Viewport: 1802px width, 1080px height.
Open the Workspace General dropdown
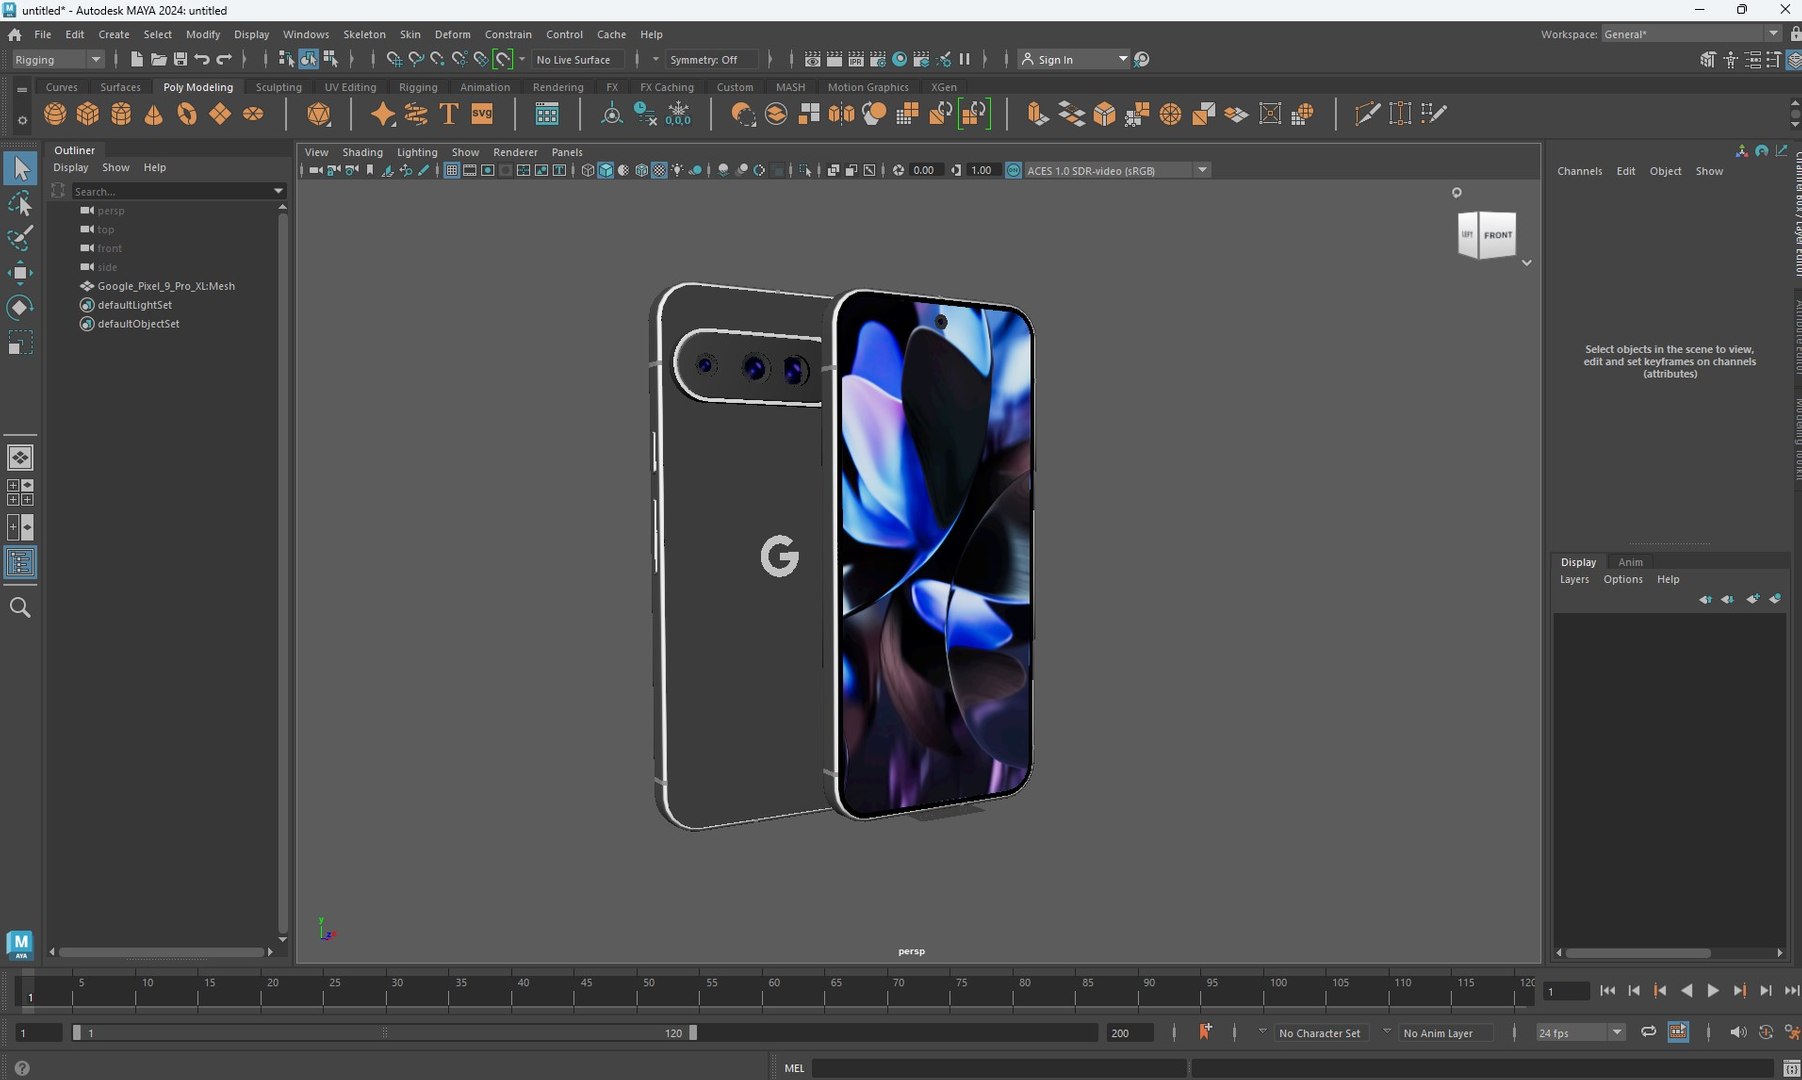1773,34
